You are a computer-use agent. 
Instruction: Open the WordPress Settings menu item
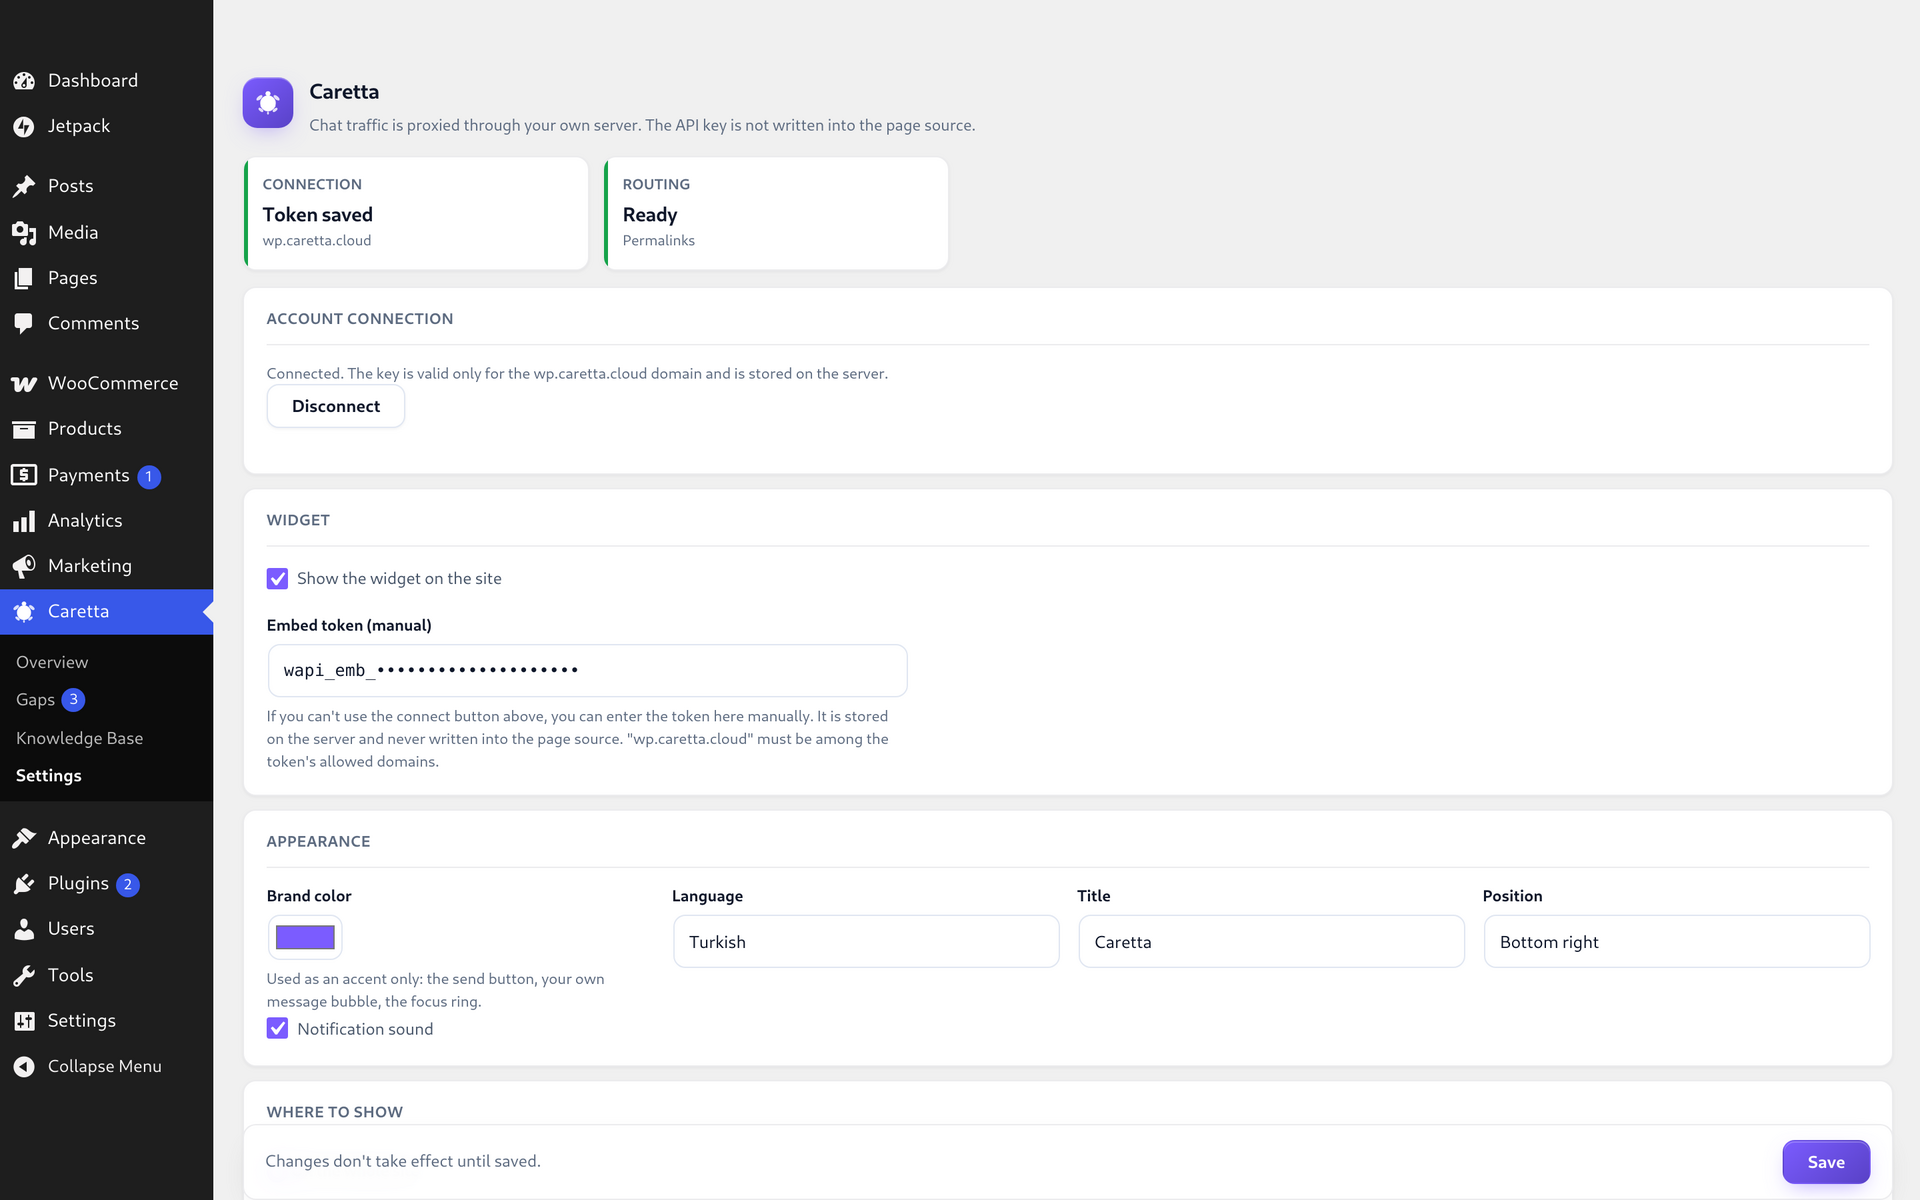[x=106, y=1021]
